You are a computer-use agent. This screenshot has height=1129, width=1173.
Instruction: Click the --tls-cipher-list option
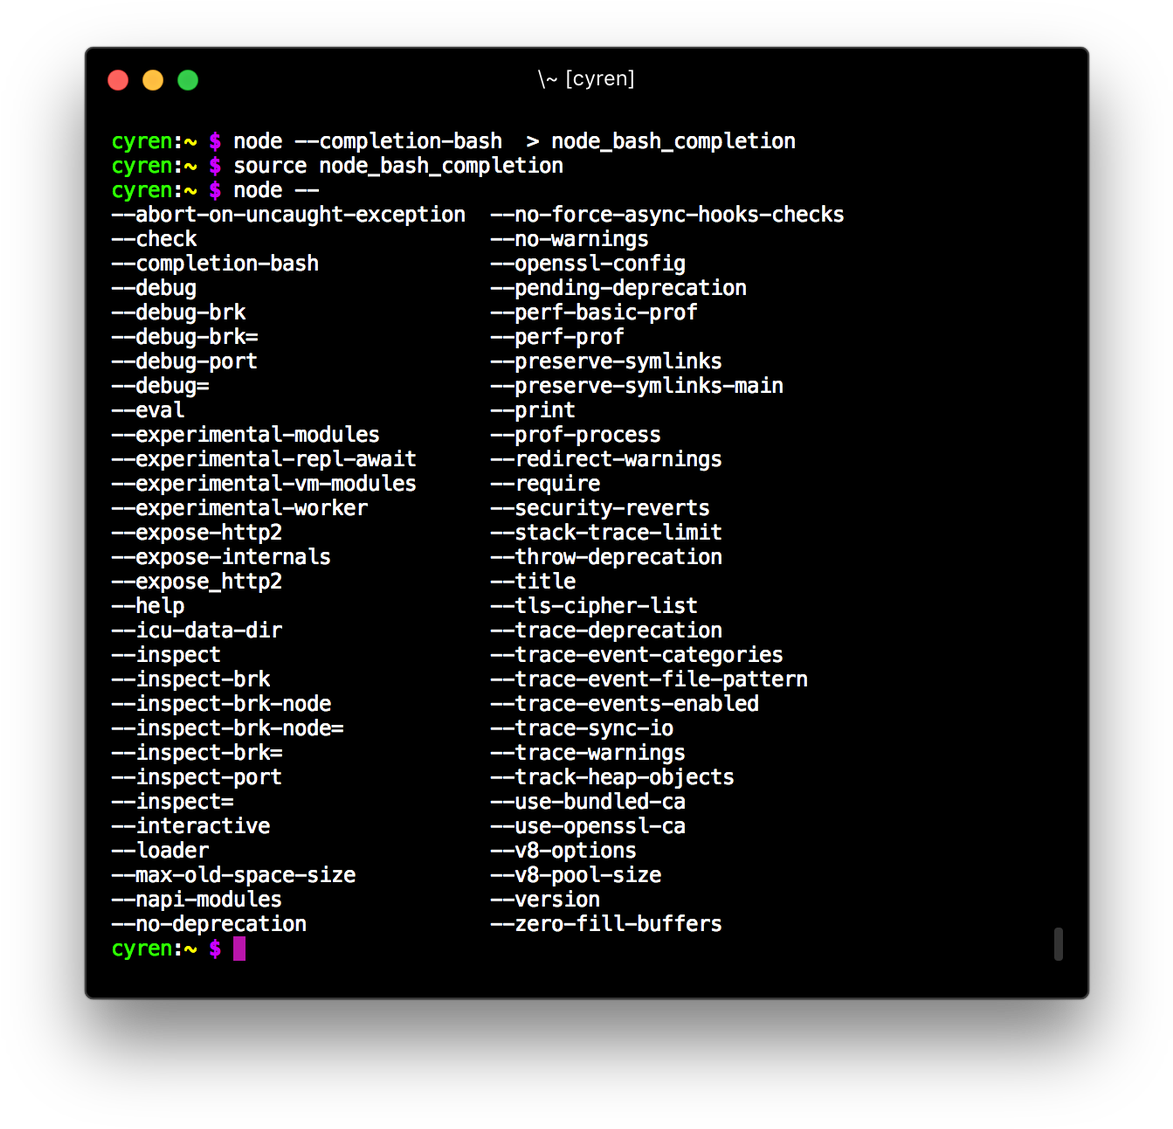(593, 605)
